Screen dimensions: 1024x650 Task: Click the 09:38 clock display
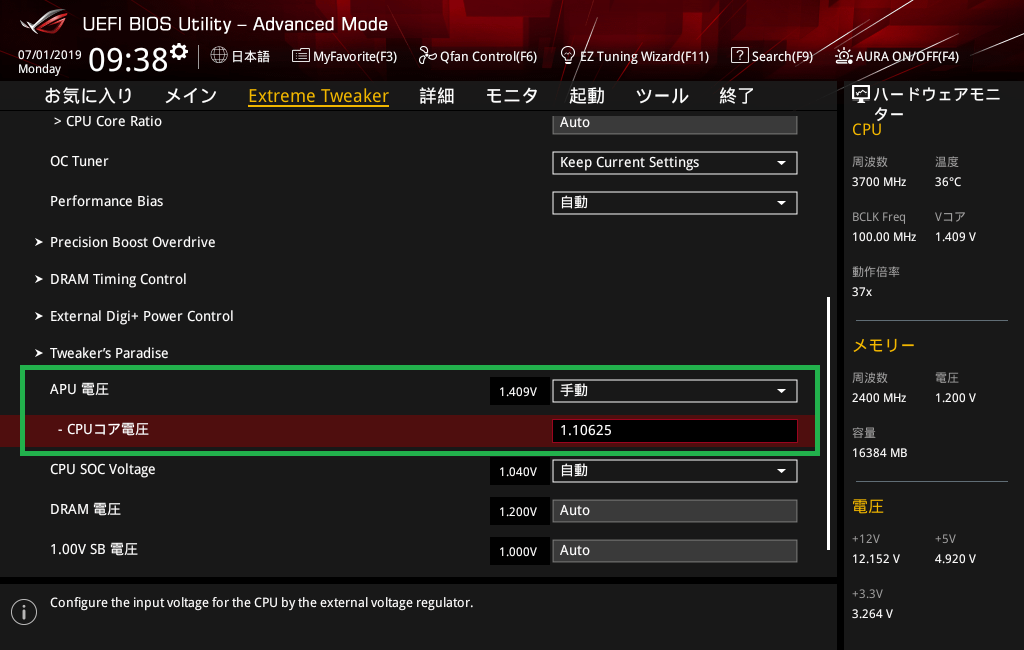[x=128, y=60]
